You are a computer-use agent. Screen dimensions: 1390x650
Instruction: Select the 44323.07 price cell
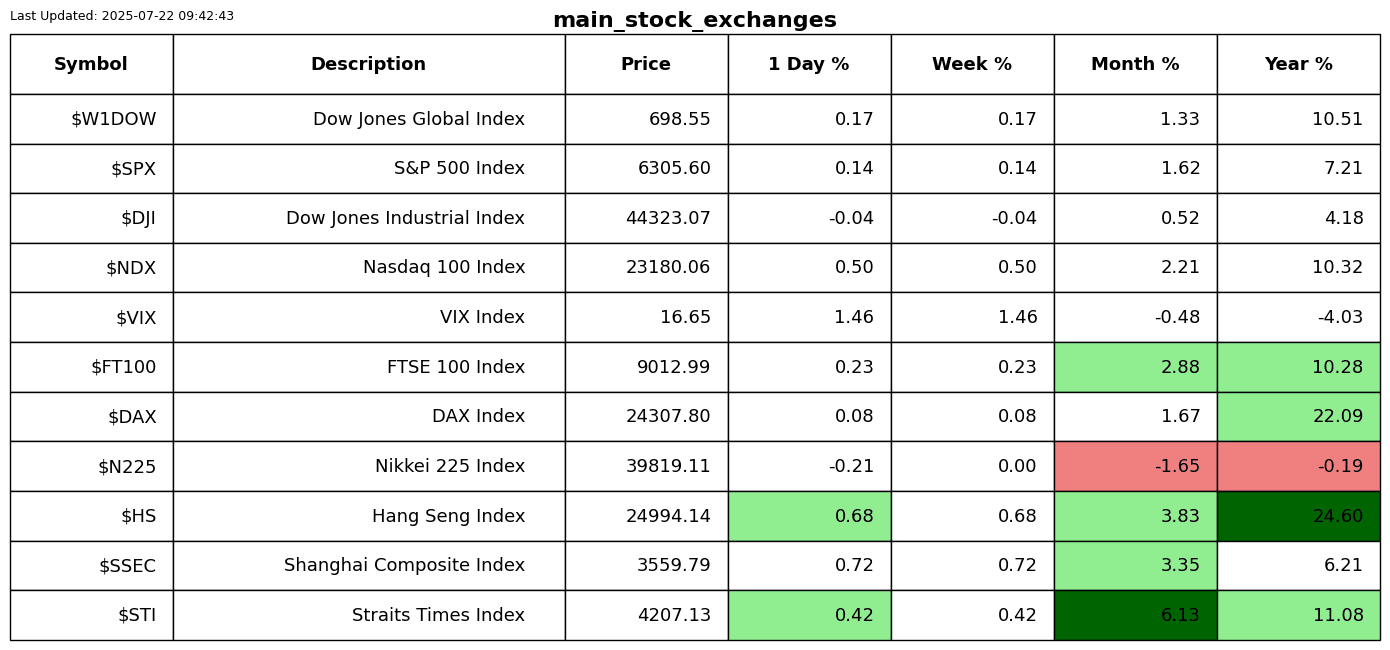[x=668, y=219]
